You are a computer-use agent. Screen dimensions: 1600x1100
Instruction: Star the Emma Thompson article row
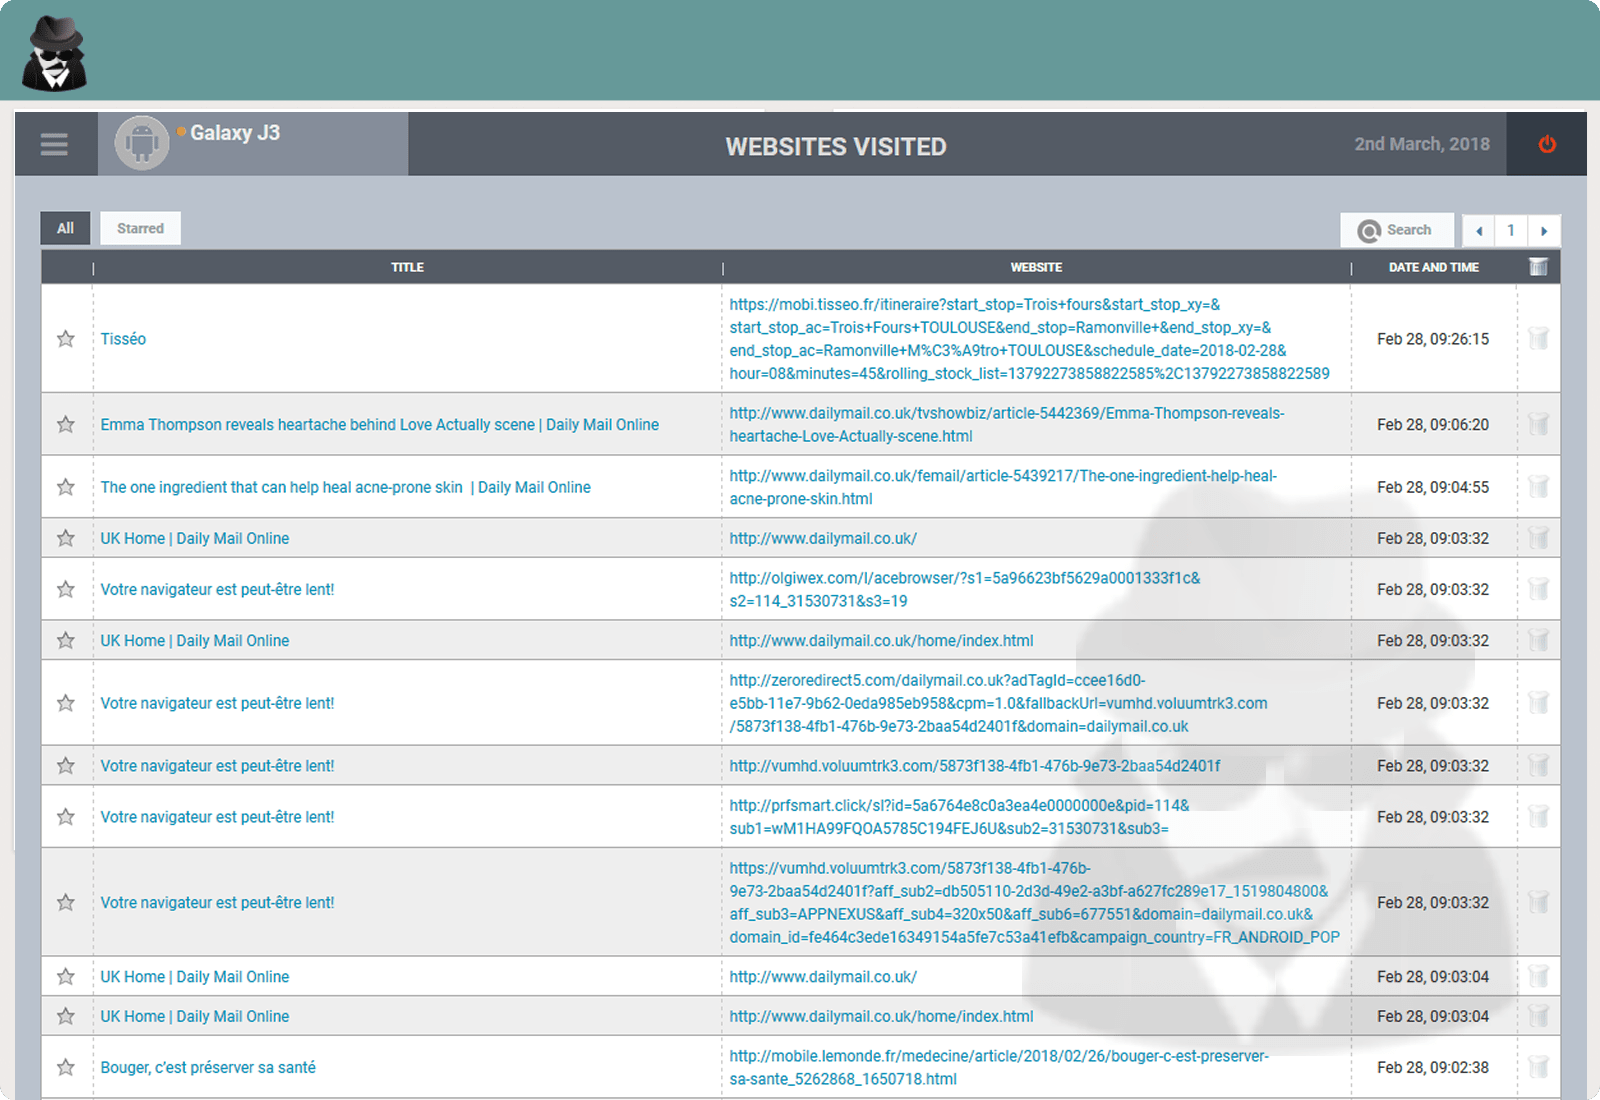pyautogui.click(x=66, y=425)
